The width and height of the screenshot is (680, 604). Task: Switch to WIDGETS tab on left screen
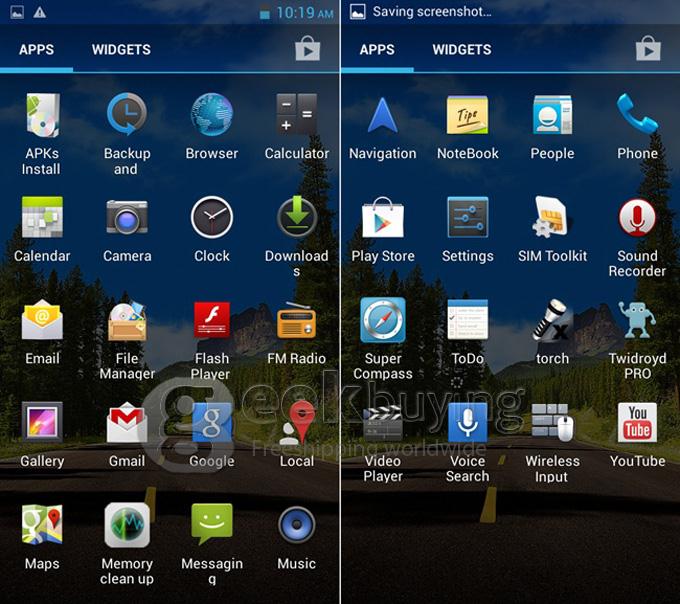click(121, 49)
